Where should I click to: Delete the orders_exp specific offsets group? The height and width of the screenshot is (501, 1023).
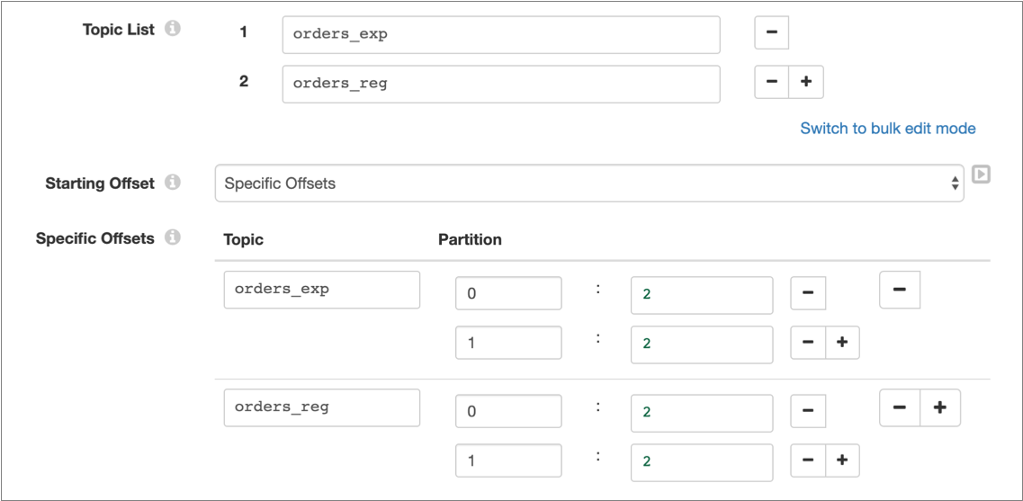point(899,290)
